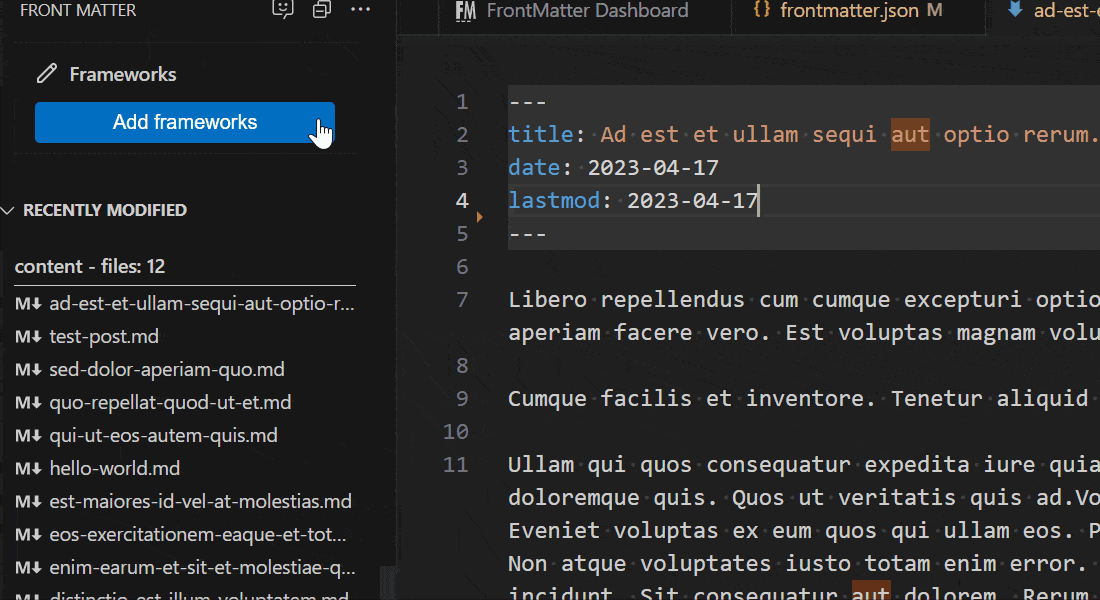Viewport: 1100px width, 600px height.
Task: Click the highlighted word 'aut' in title line
Action: coord(910,135)
